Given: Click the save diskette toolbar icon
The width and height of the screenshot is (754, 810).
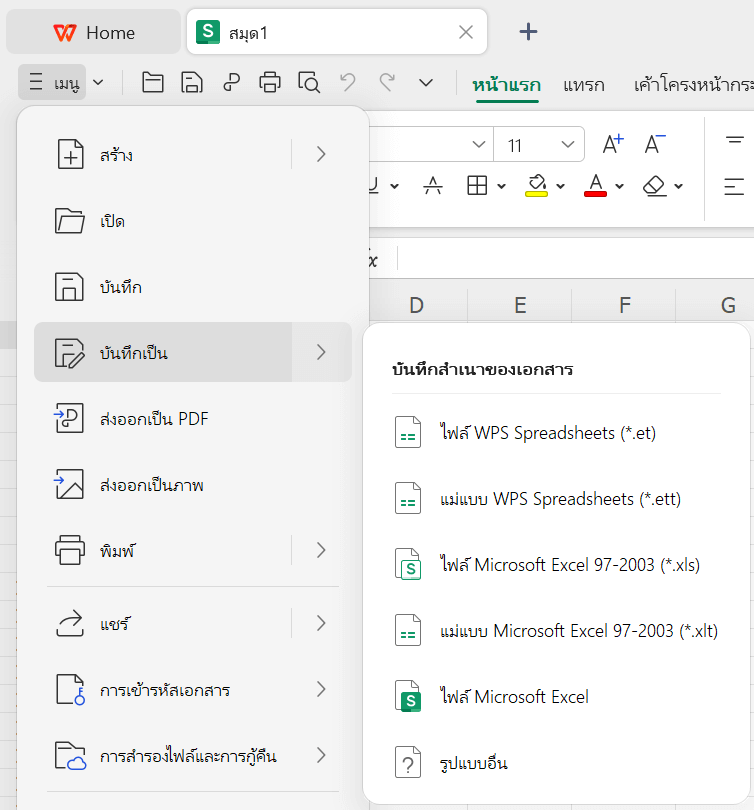Looking at the screenshot, I should pyautogui.click(x=192, y=82).
